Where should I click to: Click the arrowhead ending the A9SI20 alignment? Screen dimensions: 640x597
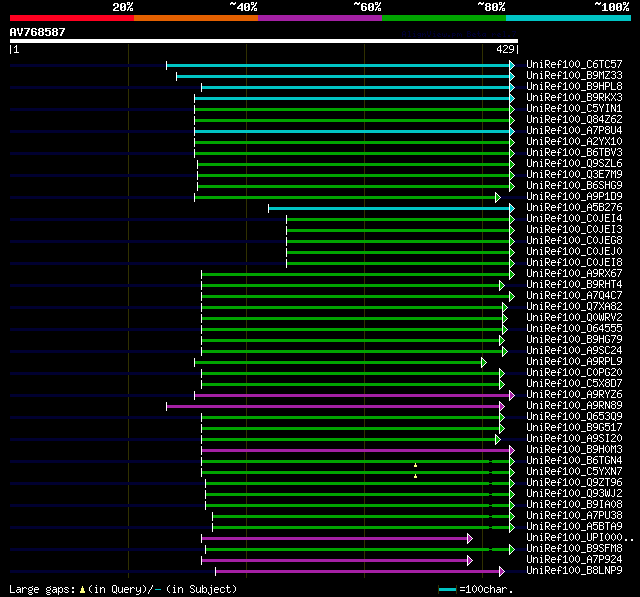pyautogui.click(x=498, y=439)
